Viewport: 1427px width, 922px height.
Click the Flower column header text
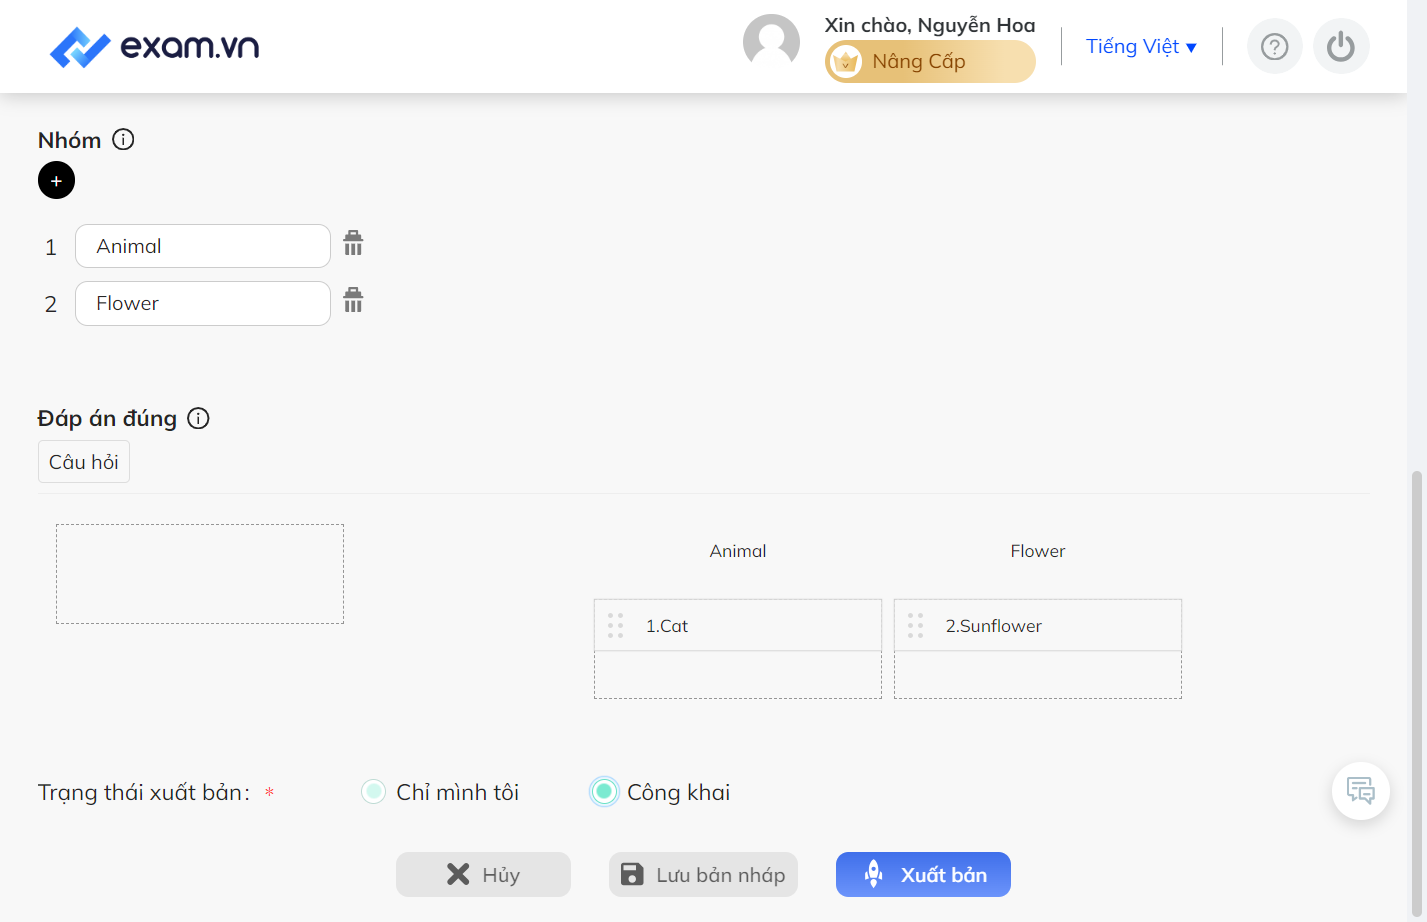[x=1038, y=551]
